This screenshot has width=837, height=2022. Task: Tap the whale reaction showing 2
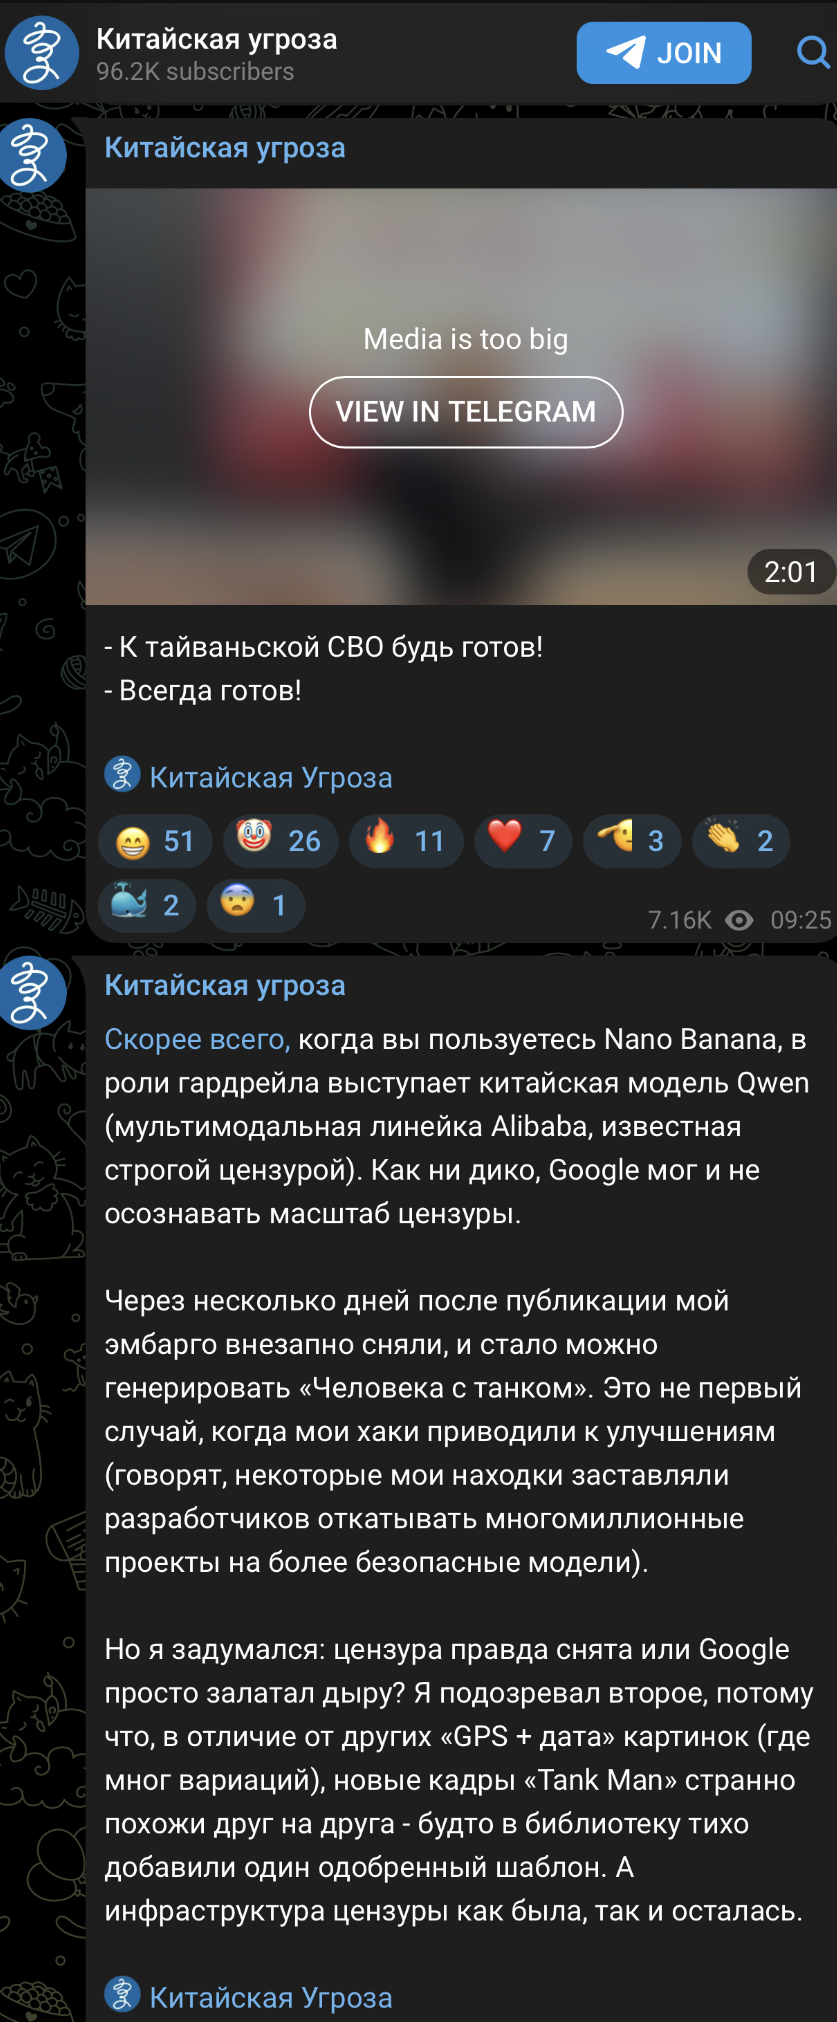[147, 905]
